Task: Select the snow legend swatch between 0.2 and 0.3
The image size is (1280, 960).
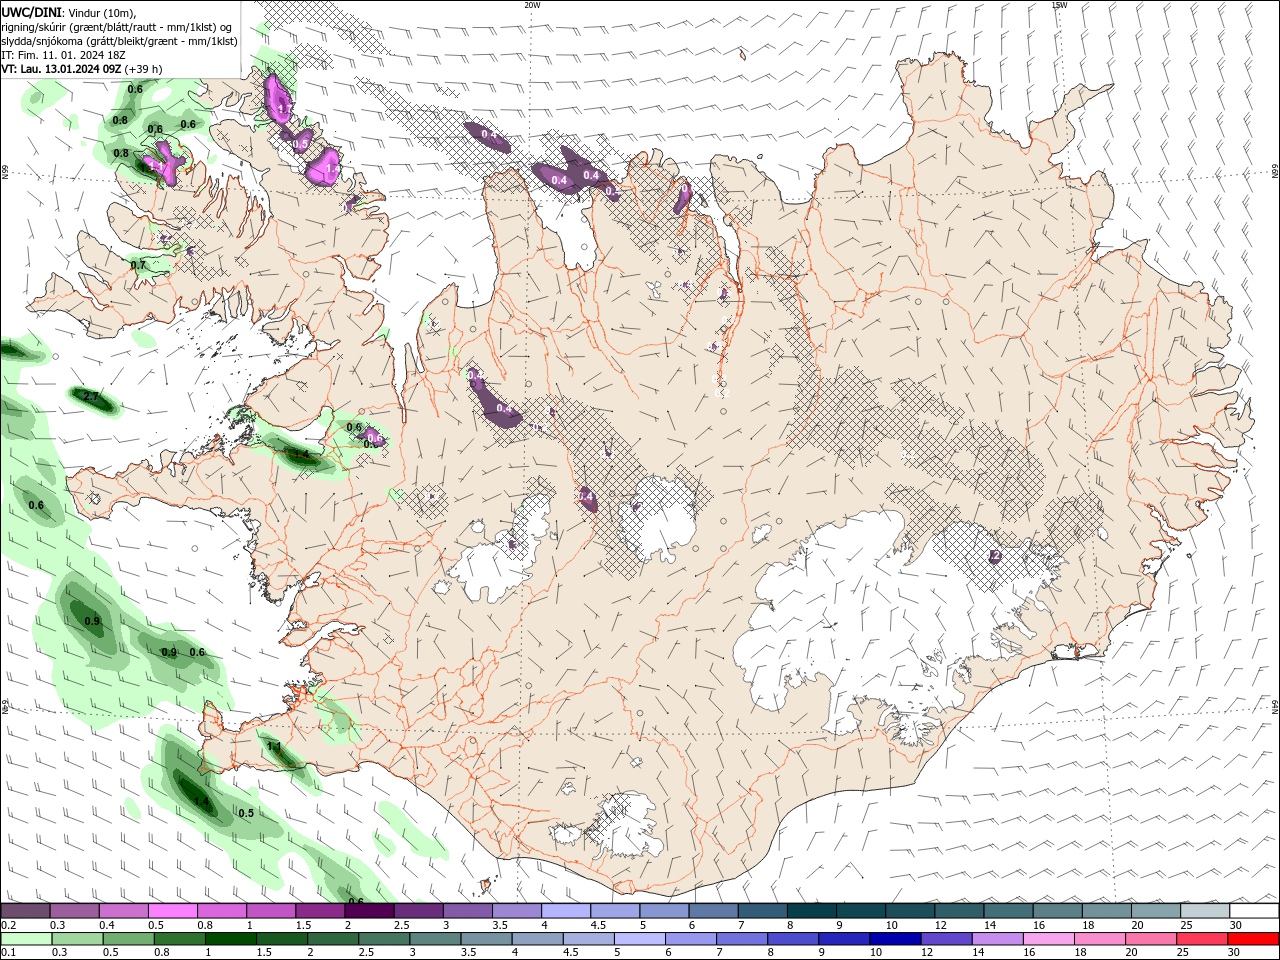Action: (x=26, y=911)
